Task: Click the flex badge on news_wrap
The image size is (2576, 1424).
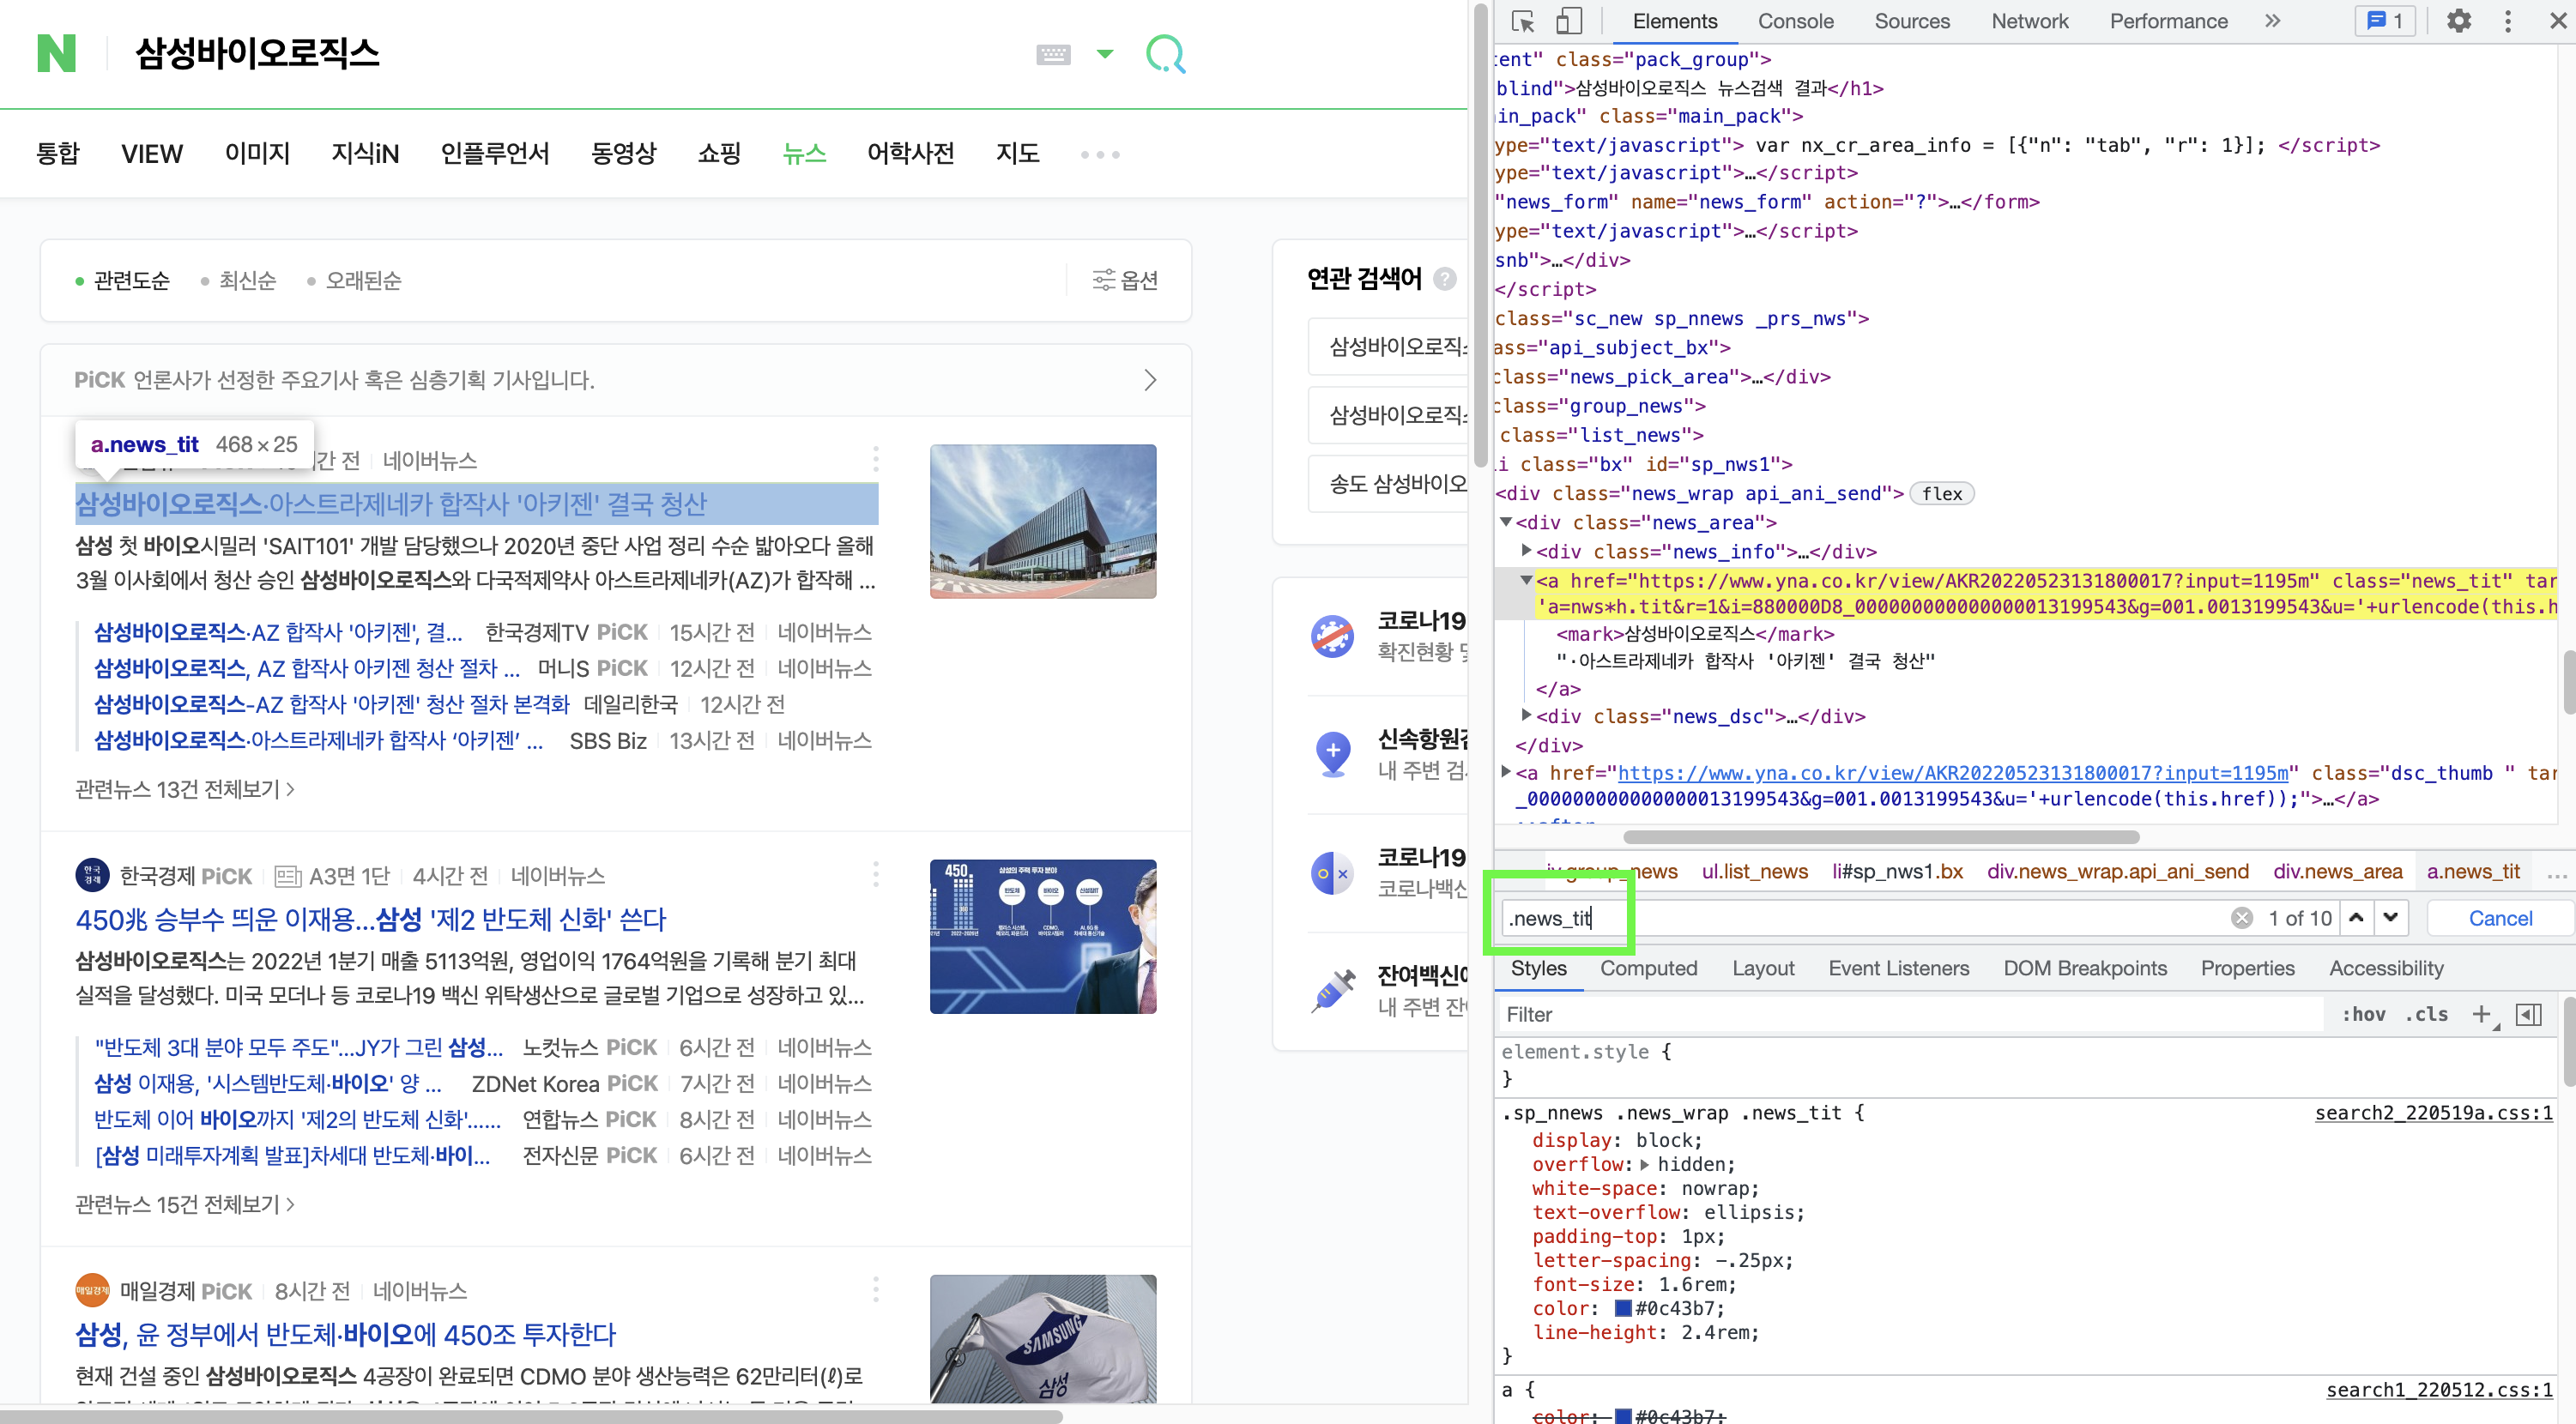Action: click(1941, 494)
